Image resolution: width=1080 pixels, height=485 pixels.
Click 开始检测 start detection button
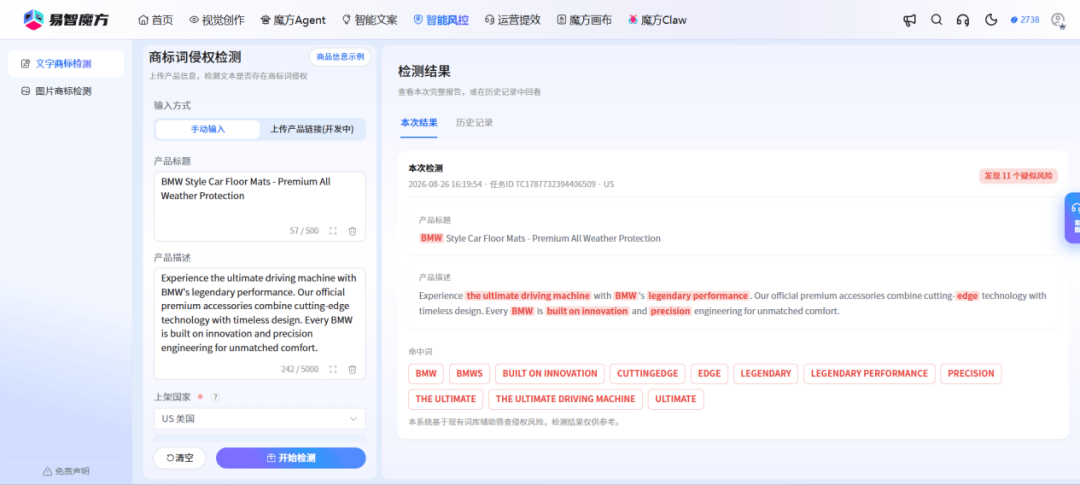[x=291, y=458]
